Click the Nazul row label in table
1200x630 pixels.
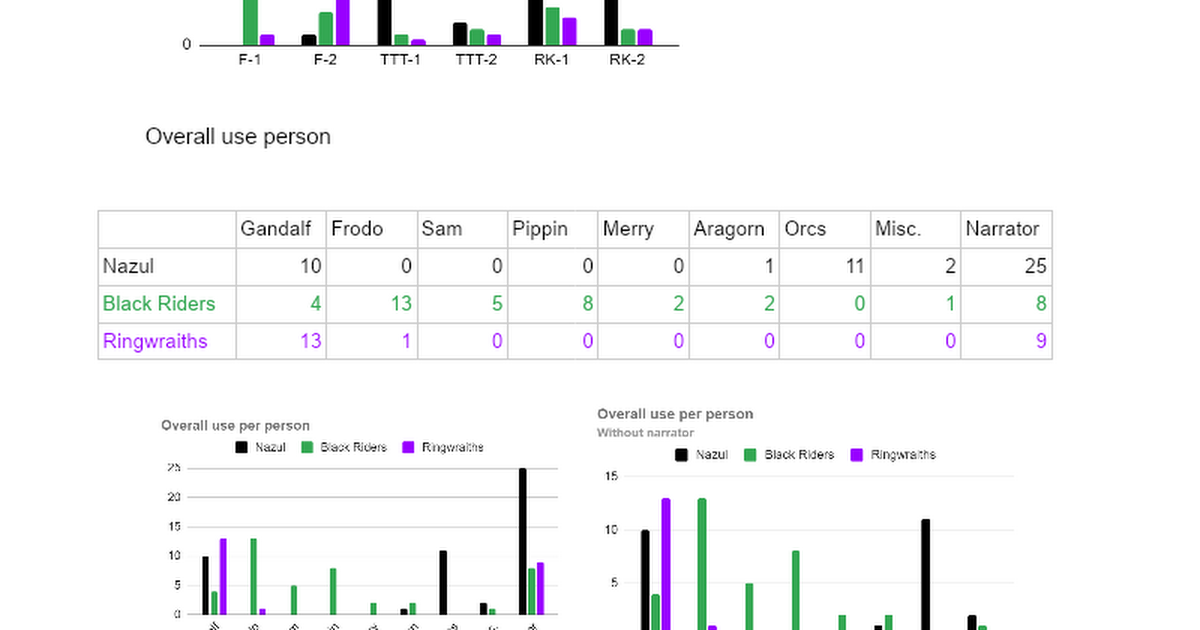click(128, 266)
